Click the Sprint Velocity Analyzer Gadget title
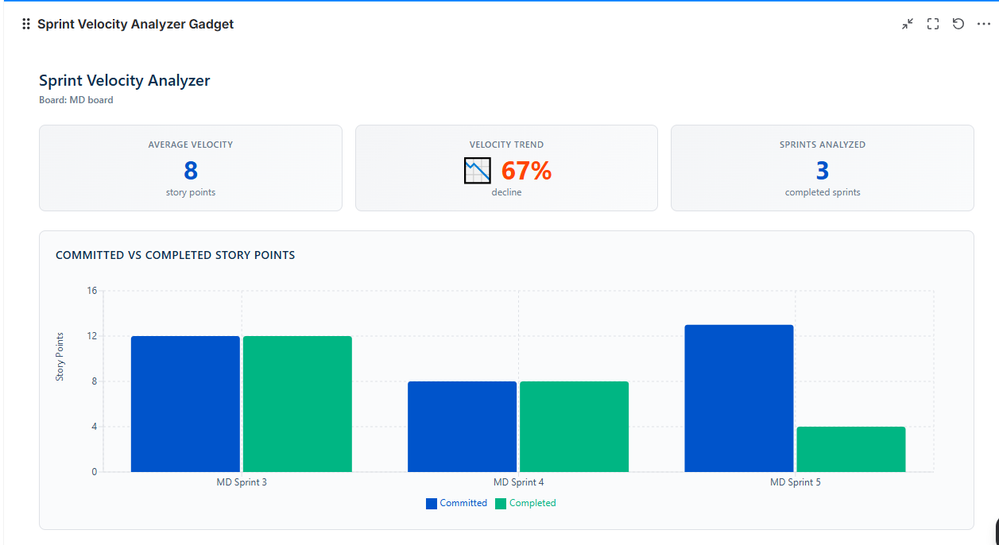This screenshot has width=999, height=545. (x=136, y=24)
